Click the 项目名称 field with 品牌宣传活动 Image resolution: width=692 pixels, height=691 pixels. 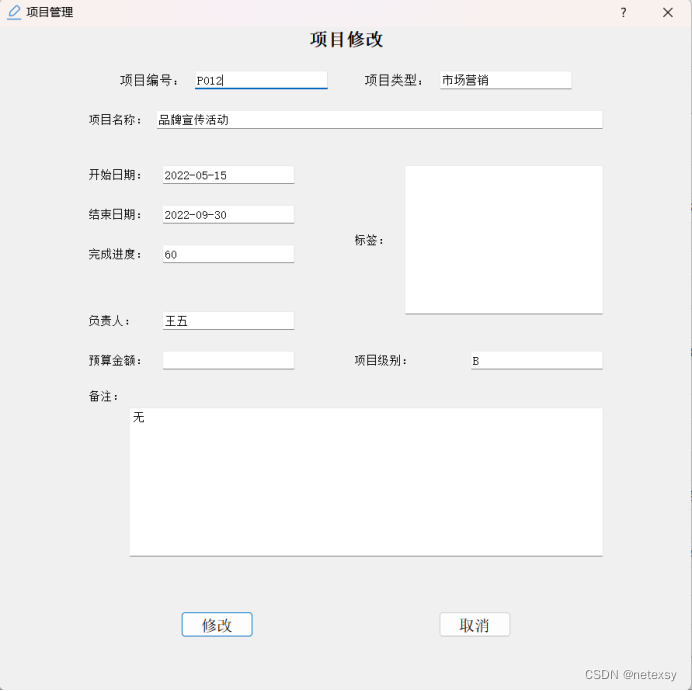(380, 120)
